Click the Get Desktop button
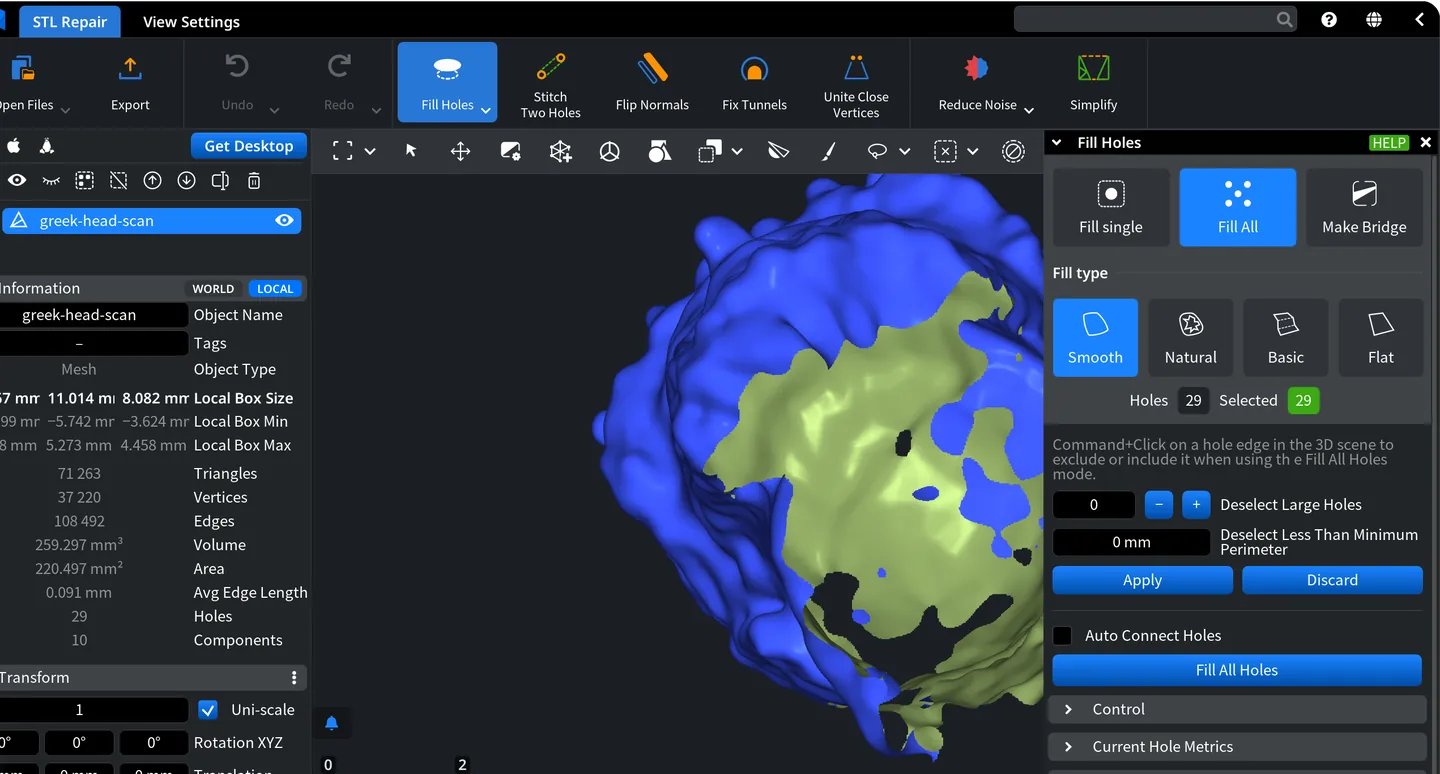The height and width of the screenshot is (774, 1440). [248, 146]
